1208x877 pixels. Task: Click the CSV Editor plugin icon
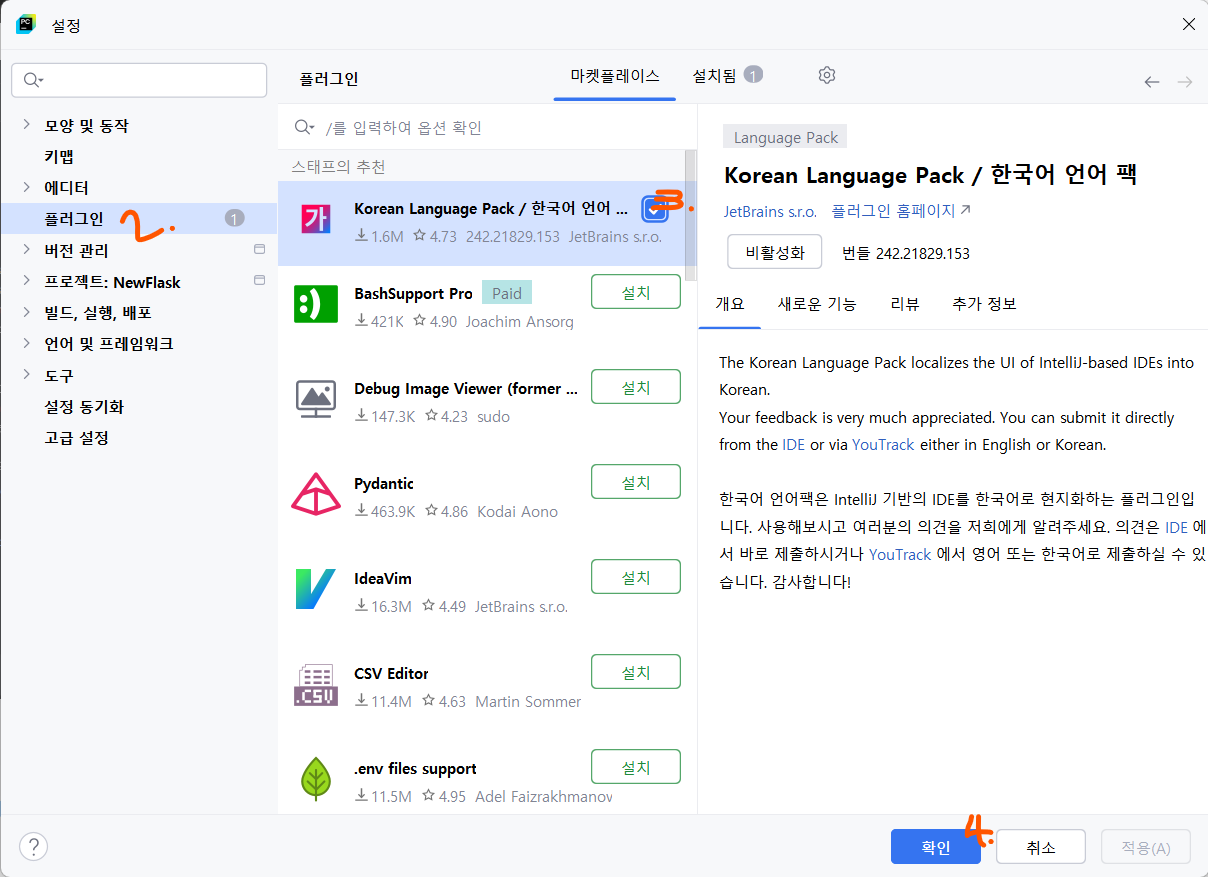click(316, 684)
